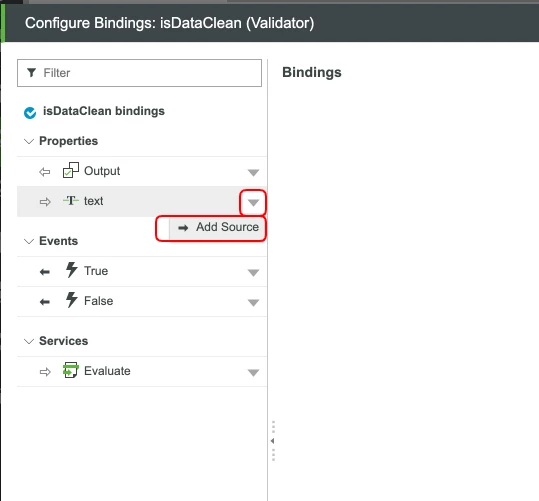539x501 pixels.
Task: Open the Evaluate service dropdown arrow
Action: (253, 373)
